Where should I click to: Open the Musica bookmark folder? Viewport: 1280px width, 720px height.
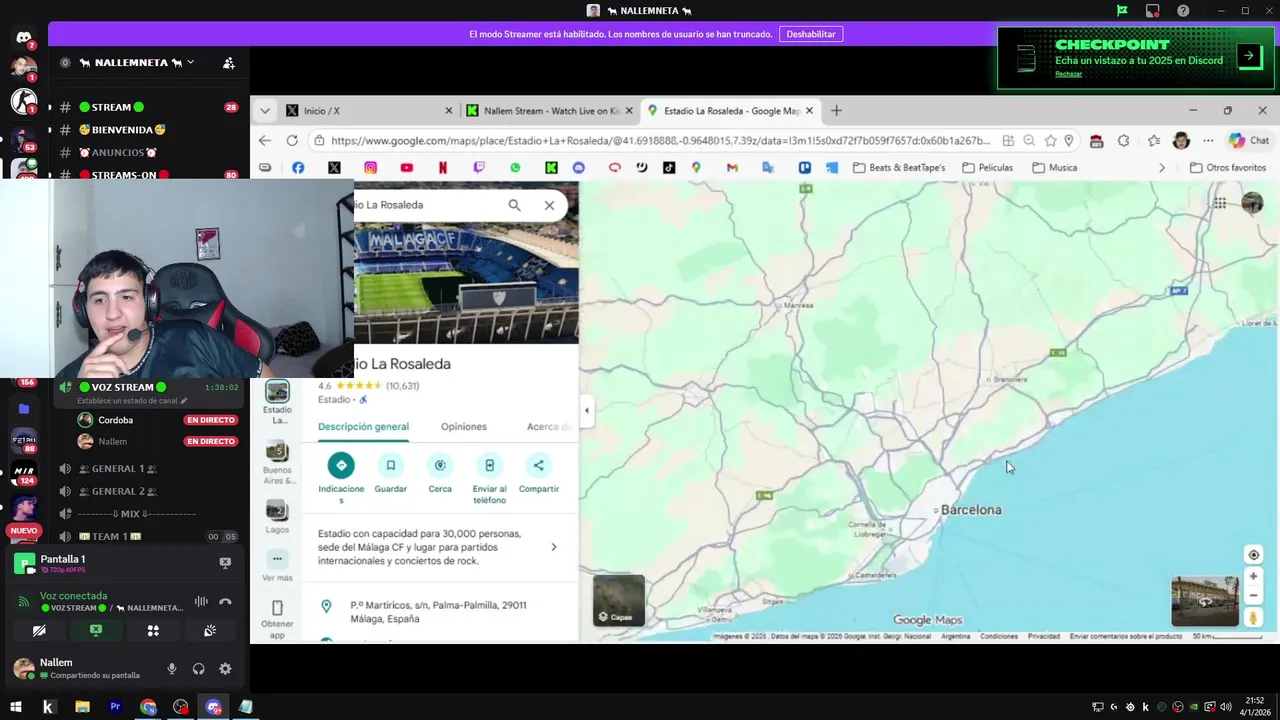[x=1055, y=168]
